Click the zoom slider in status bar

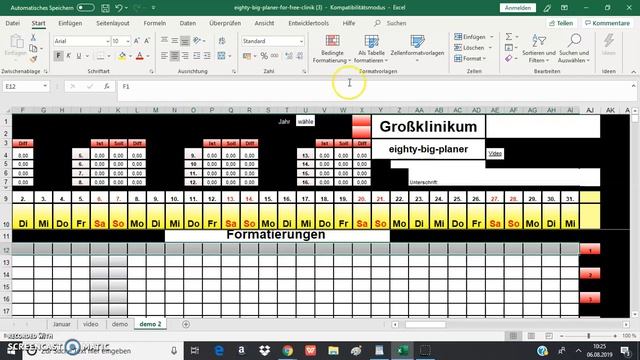click(588, 336)
